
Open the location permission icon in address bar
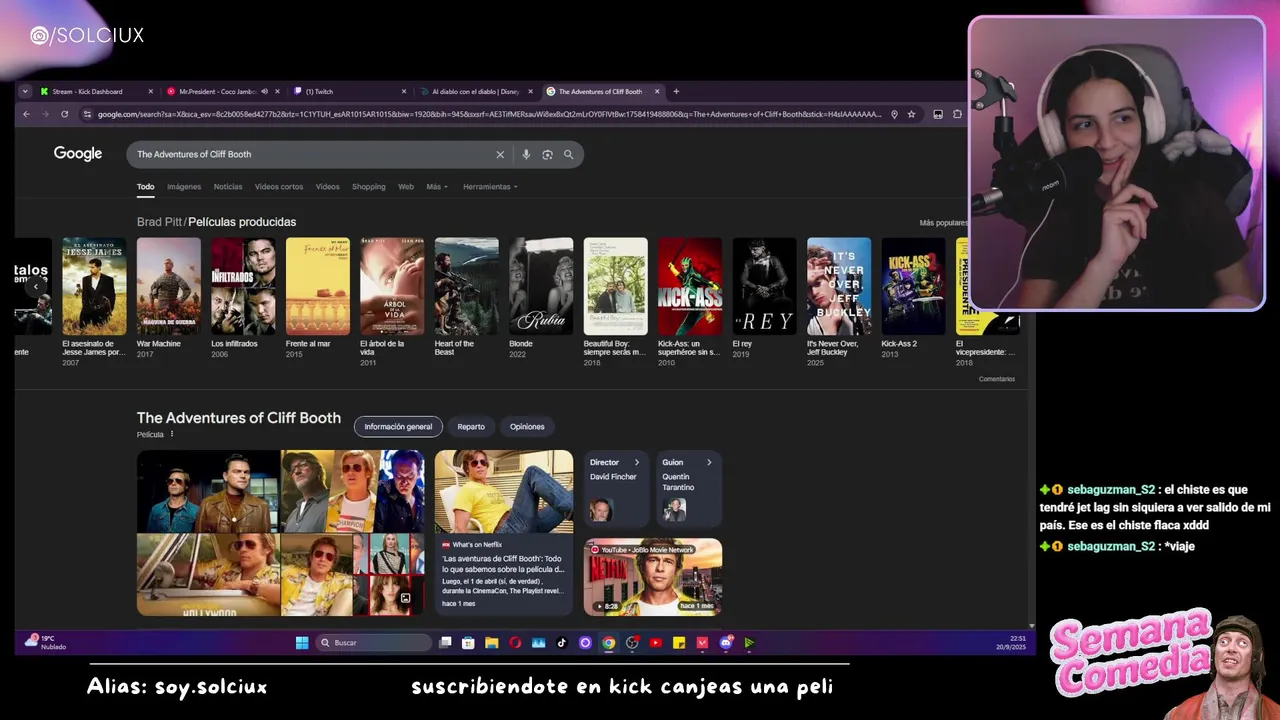pyautogui.click(x=894, y=114)
